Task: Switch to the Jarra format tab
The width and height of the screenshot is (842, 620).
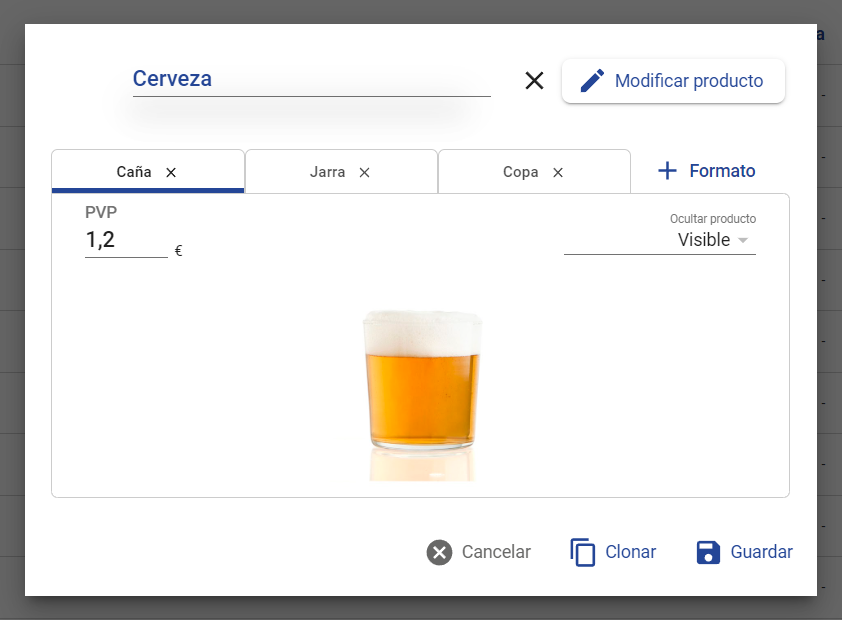Action: tap(341, 172)
